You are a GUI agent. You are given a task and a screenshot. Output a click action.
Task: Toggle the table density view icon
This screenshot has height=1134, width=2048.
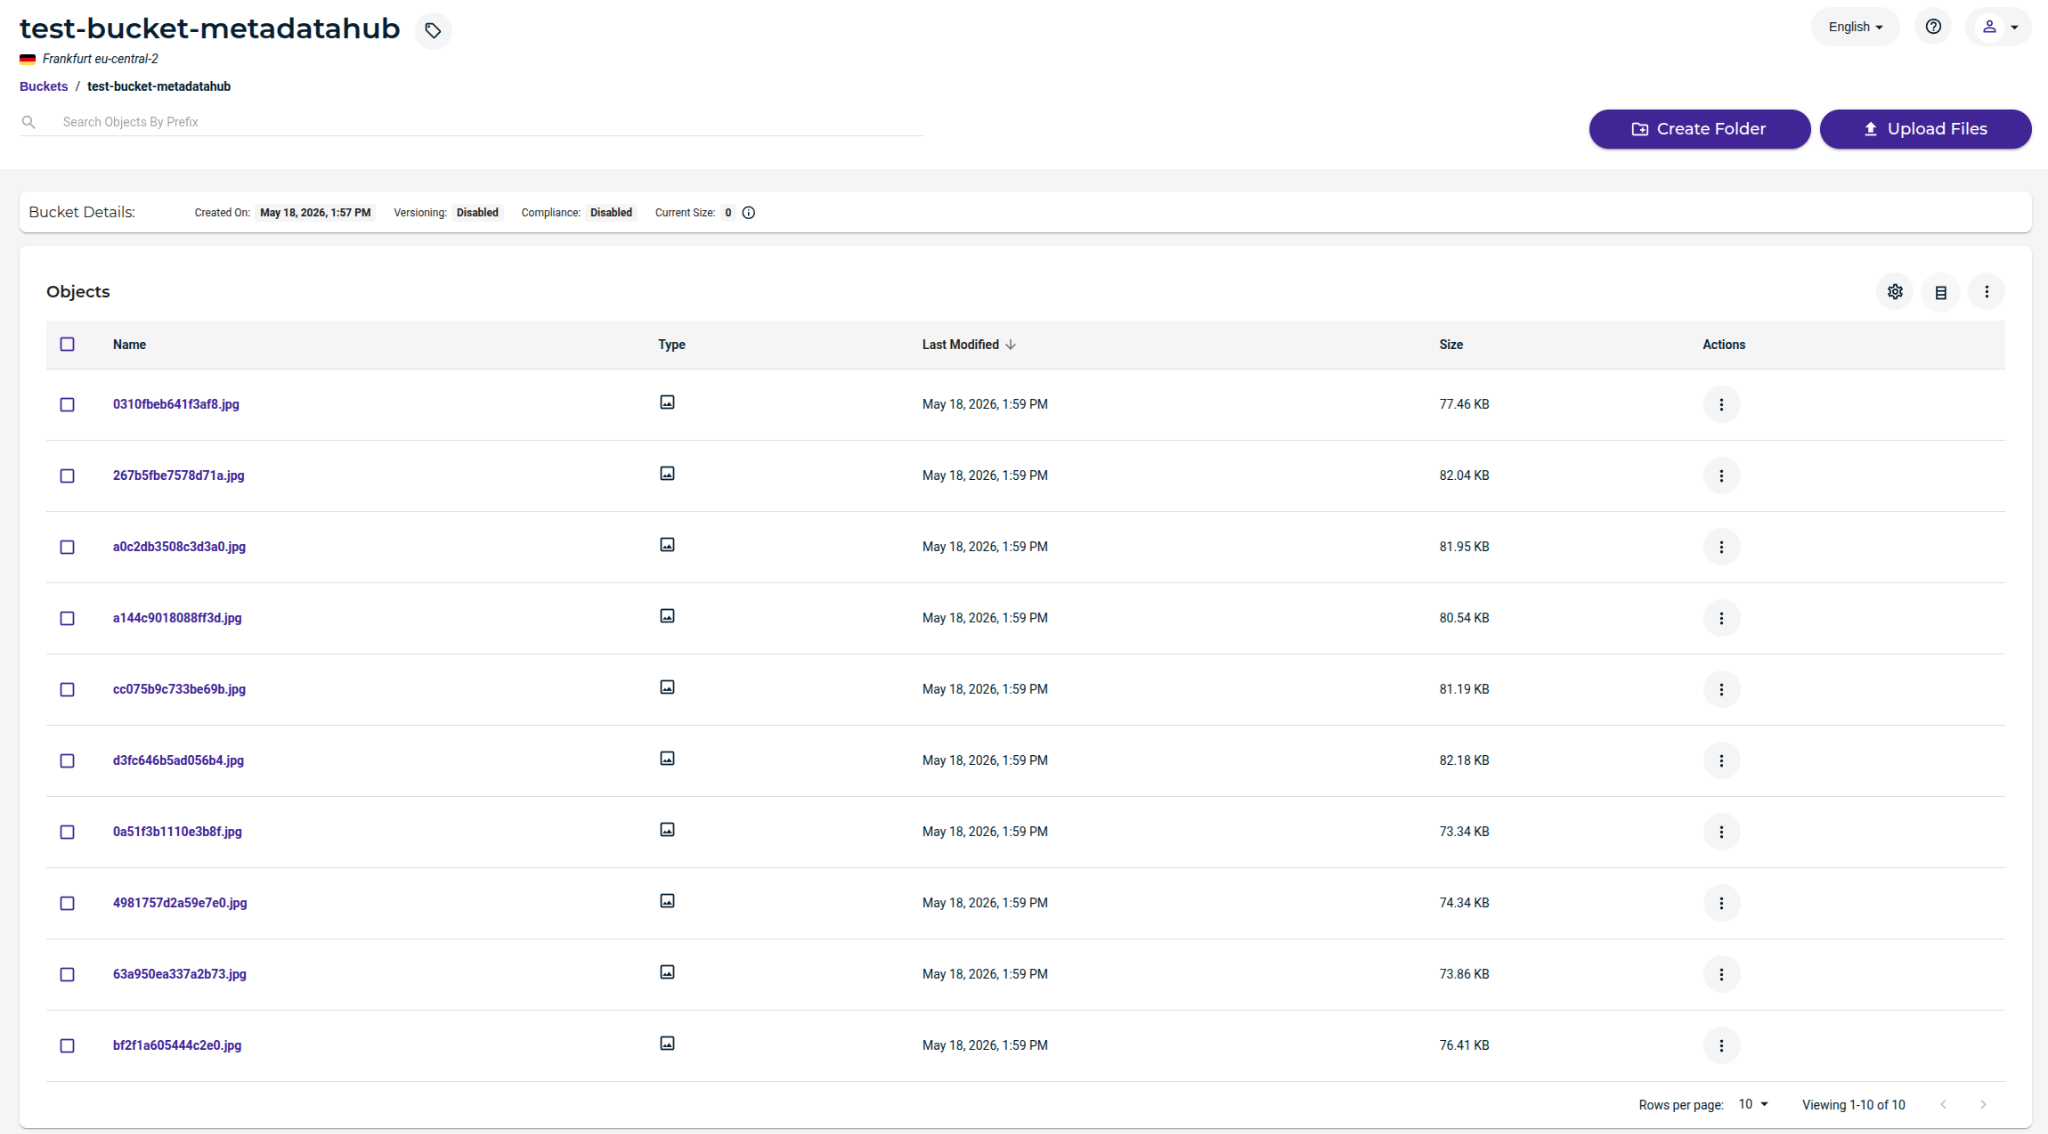coord(1940,292)
